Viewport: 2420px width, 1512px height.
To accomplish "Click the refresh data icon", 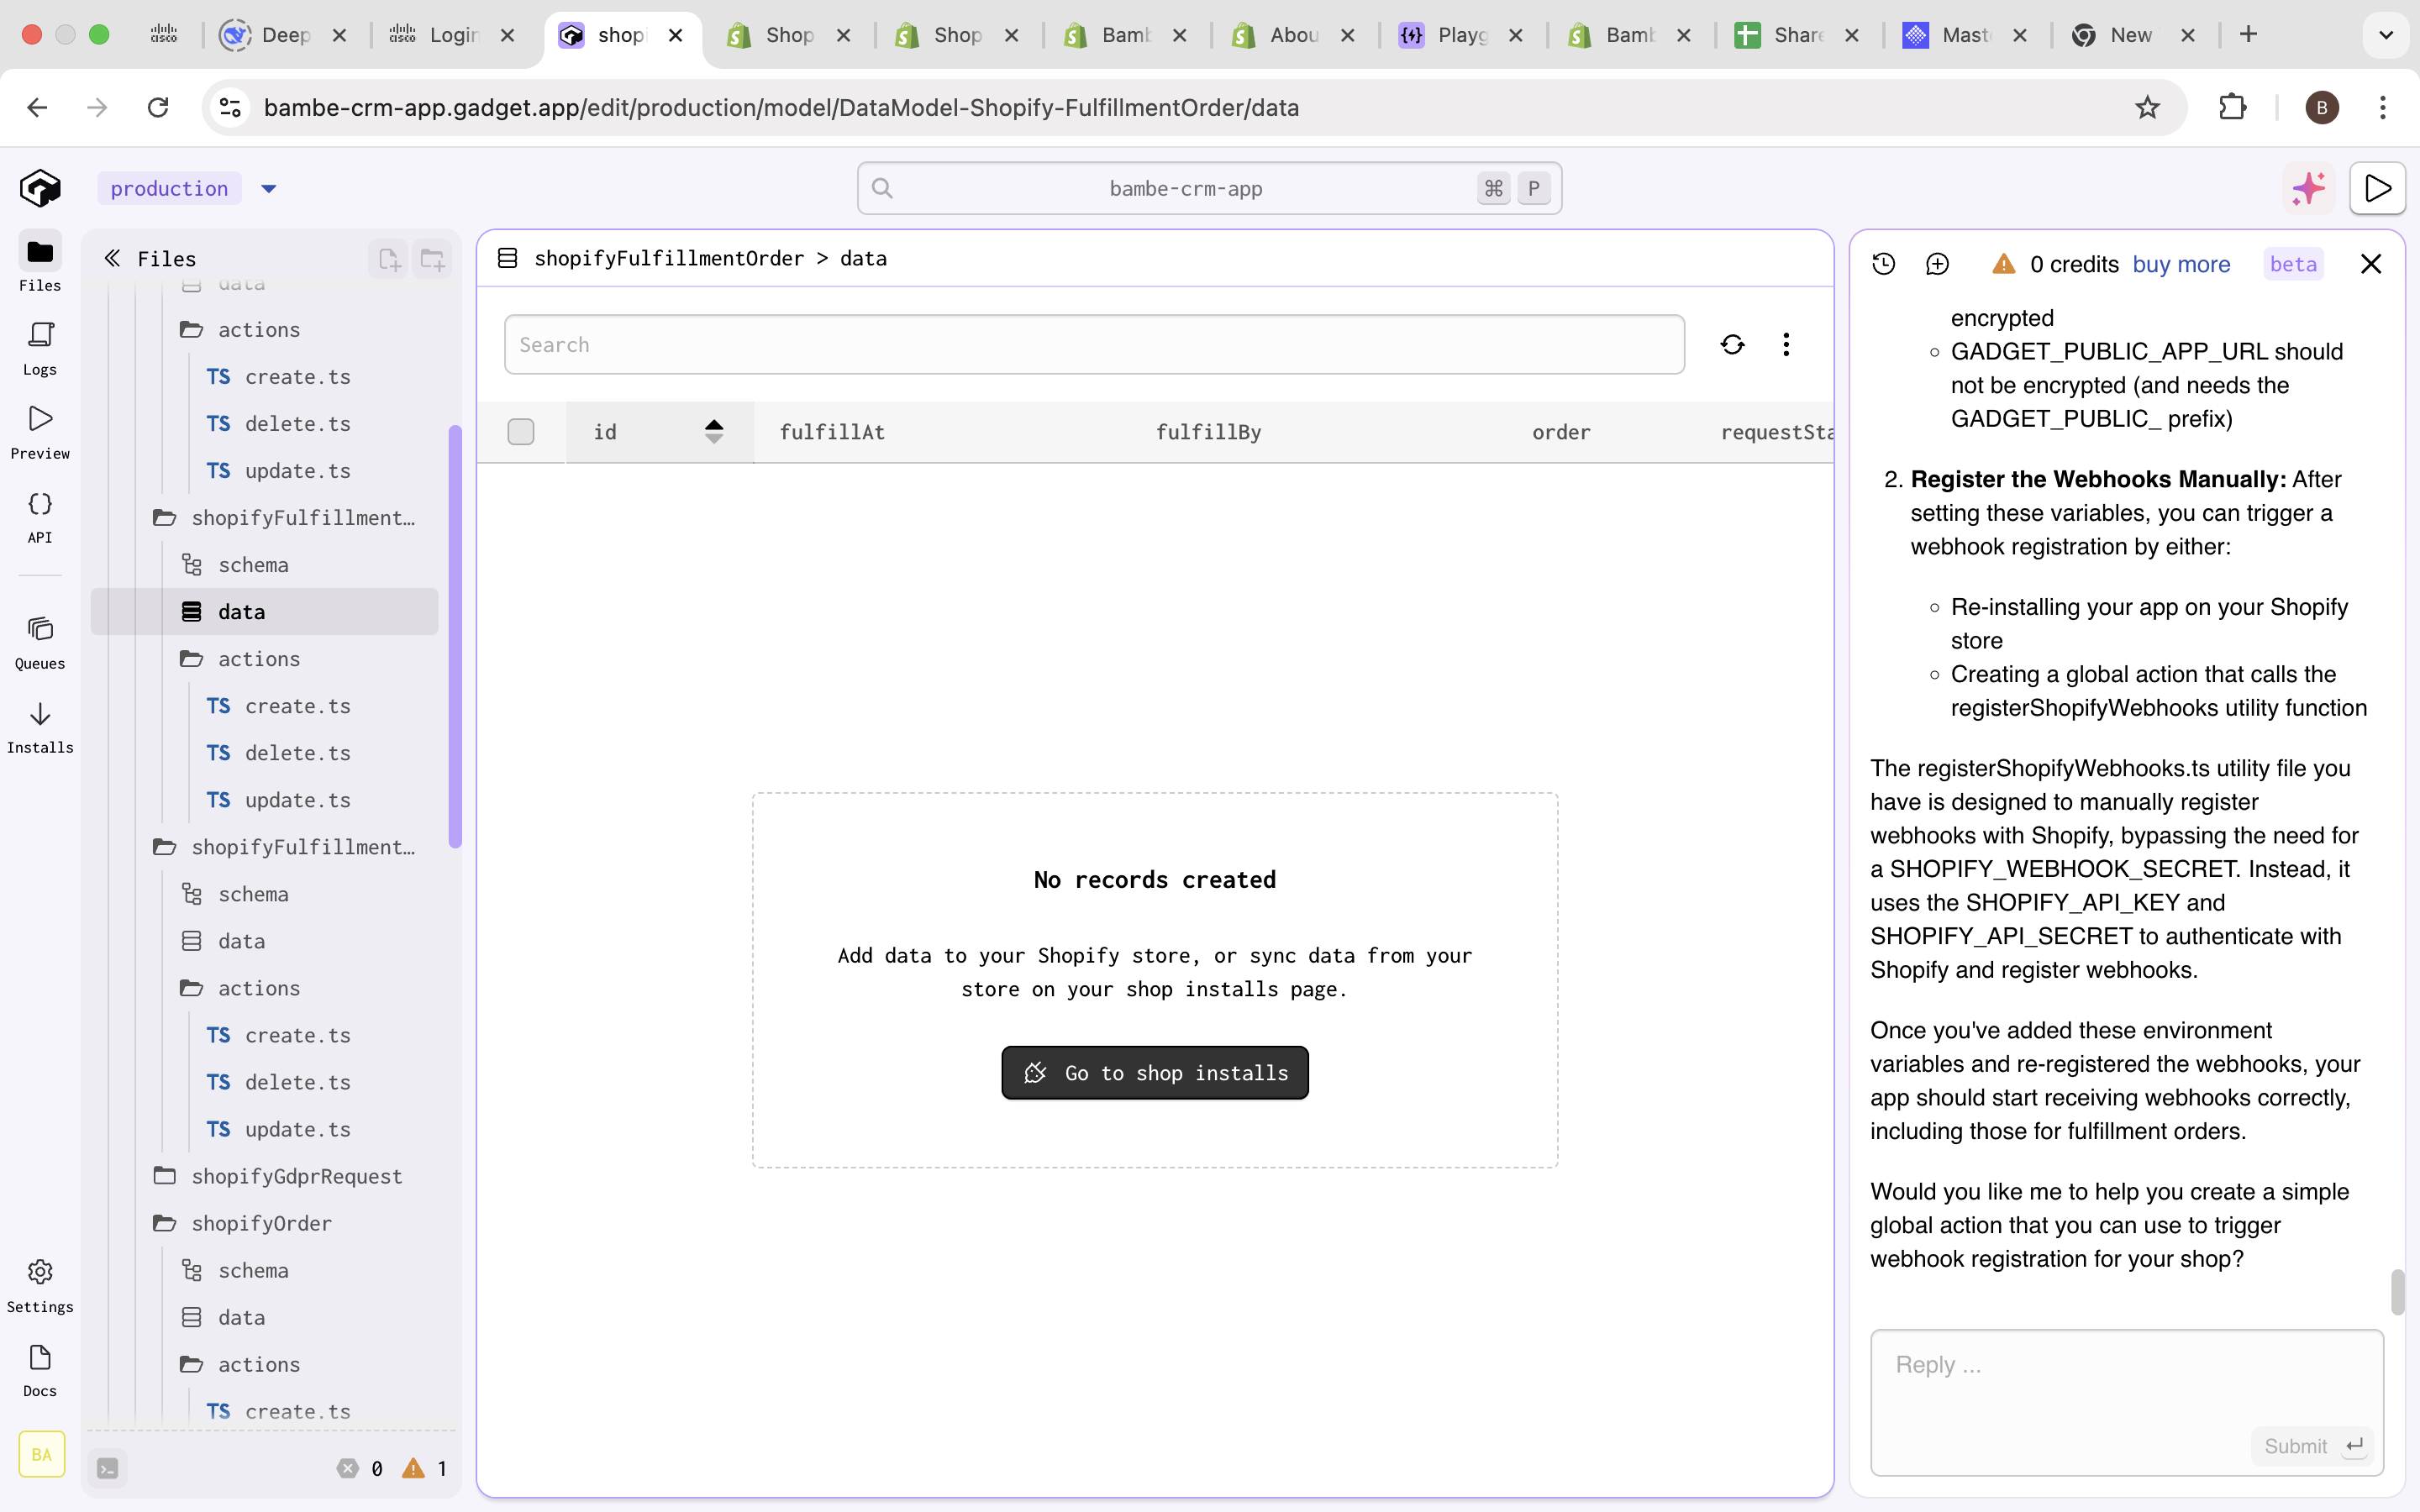I will click(x=1732, y=345).
